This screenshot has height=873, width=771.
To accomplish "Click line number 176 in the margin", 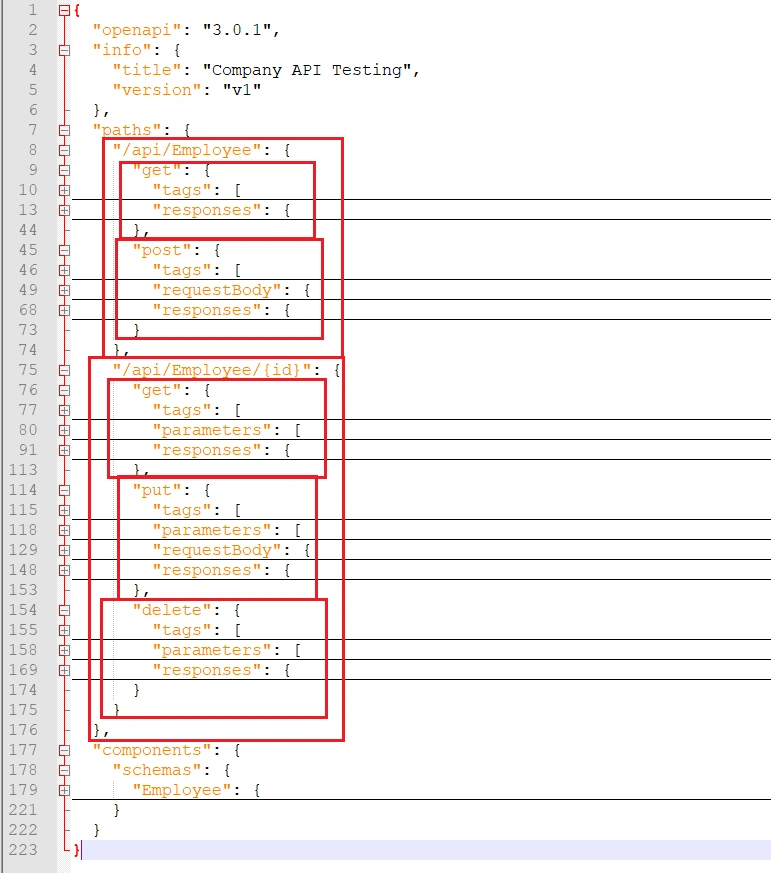I will tap(23, 730).
